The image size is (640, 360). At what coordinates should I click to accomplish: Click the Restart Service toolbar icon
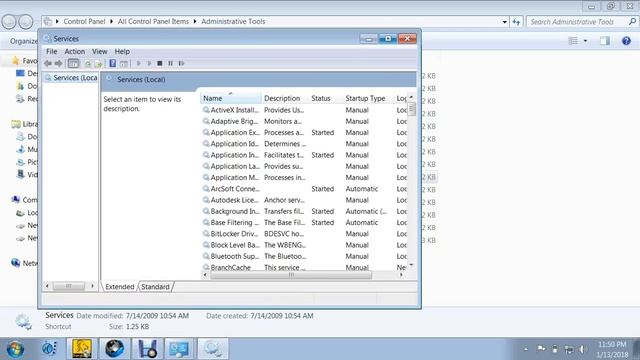point(182,63)
